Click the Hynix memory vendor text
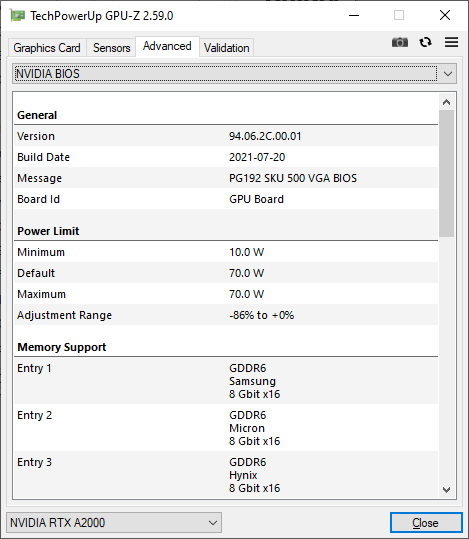This screenshot has height=539, width=469. [243, 475]
